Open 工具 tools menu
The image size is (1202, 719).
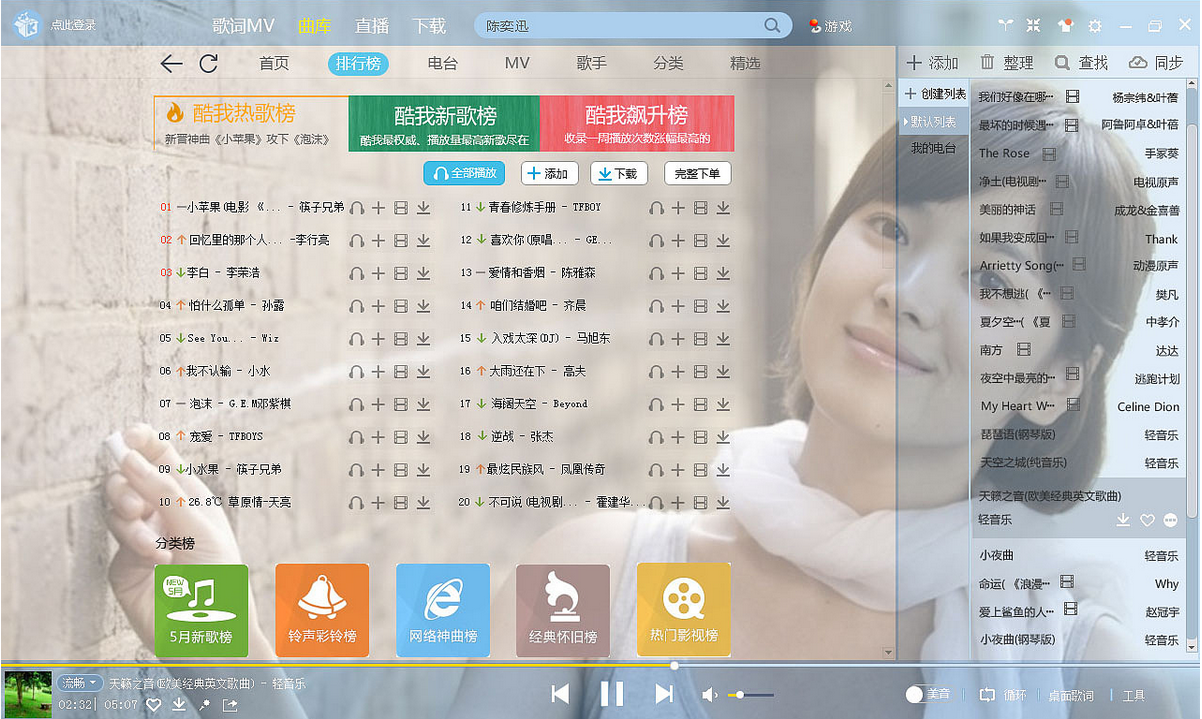click(x=1133, y=695)
